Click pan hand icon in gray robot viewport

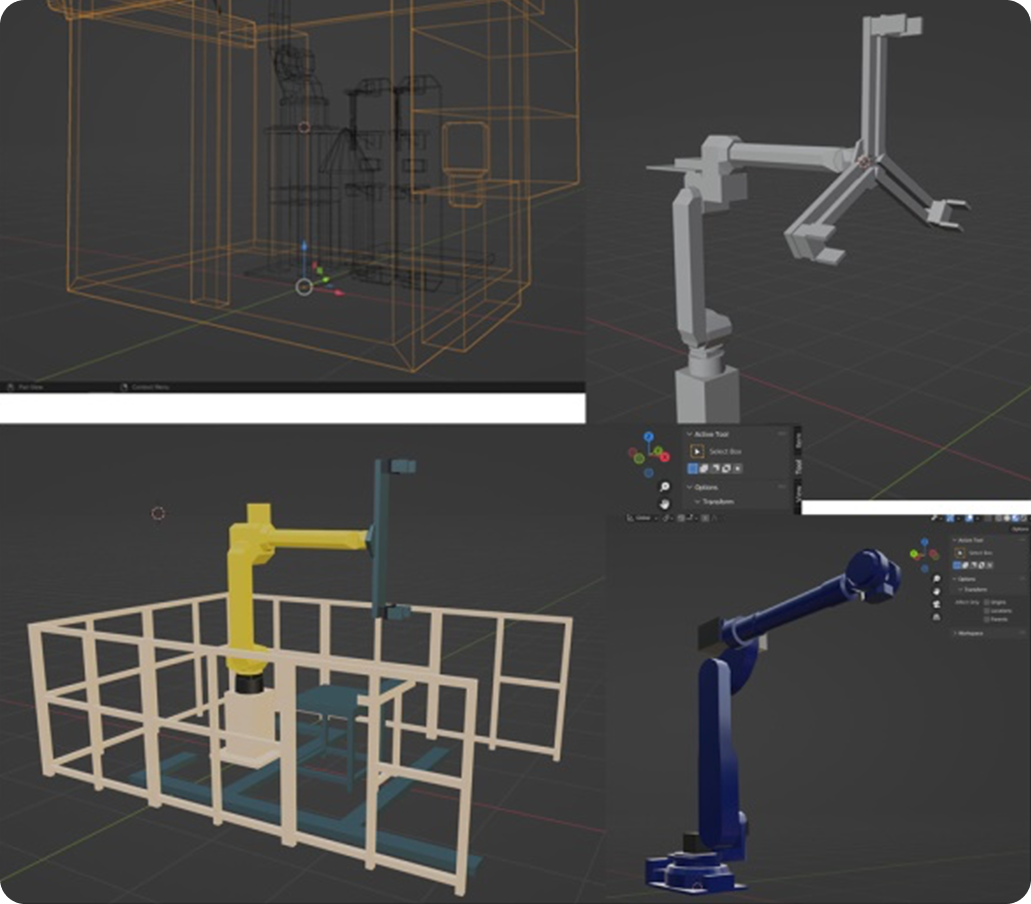coord(665,504)
